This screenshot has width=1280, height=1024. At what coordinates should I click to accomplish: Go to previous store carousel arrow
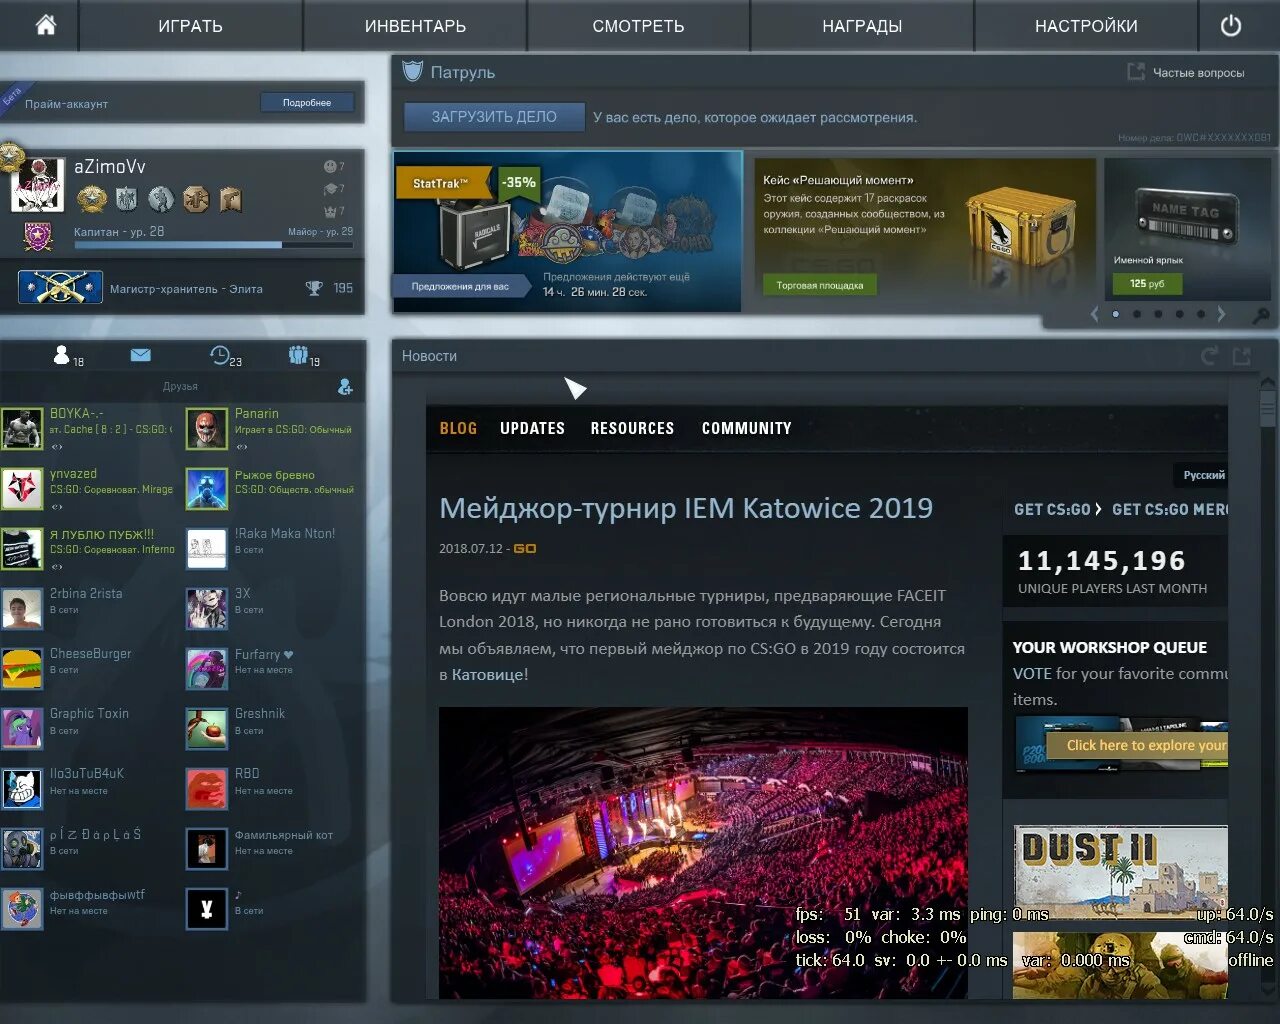click(1094, 314)
